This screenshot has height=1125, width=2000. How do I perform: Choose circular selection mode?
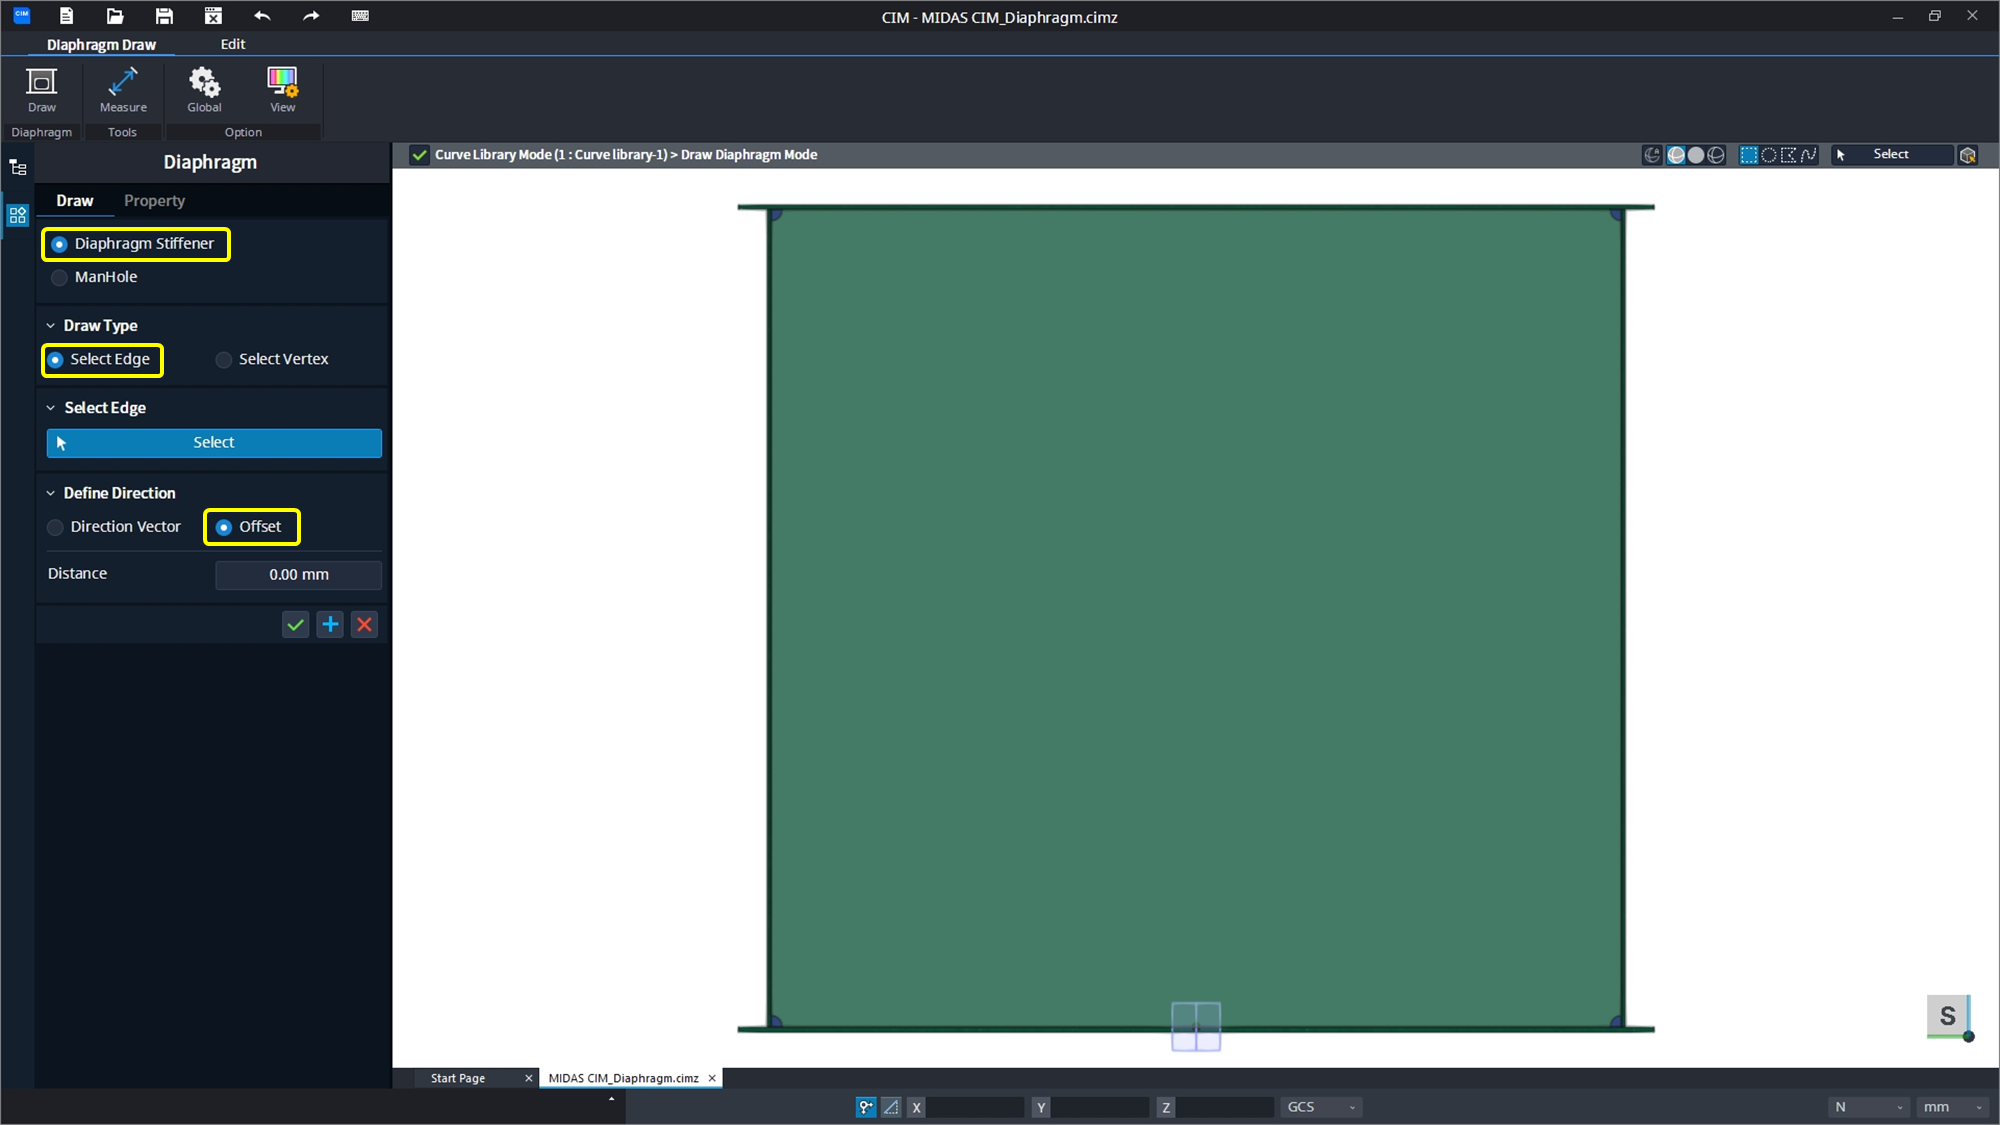point(1769,155)
